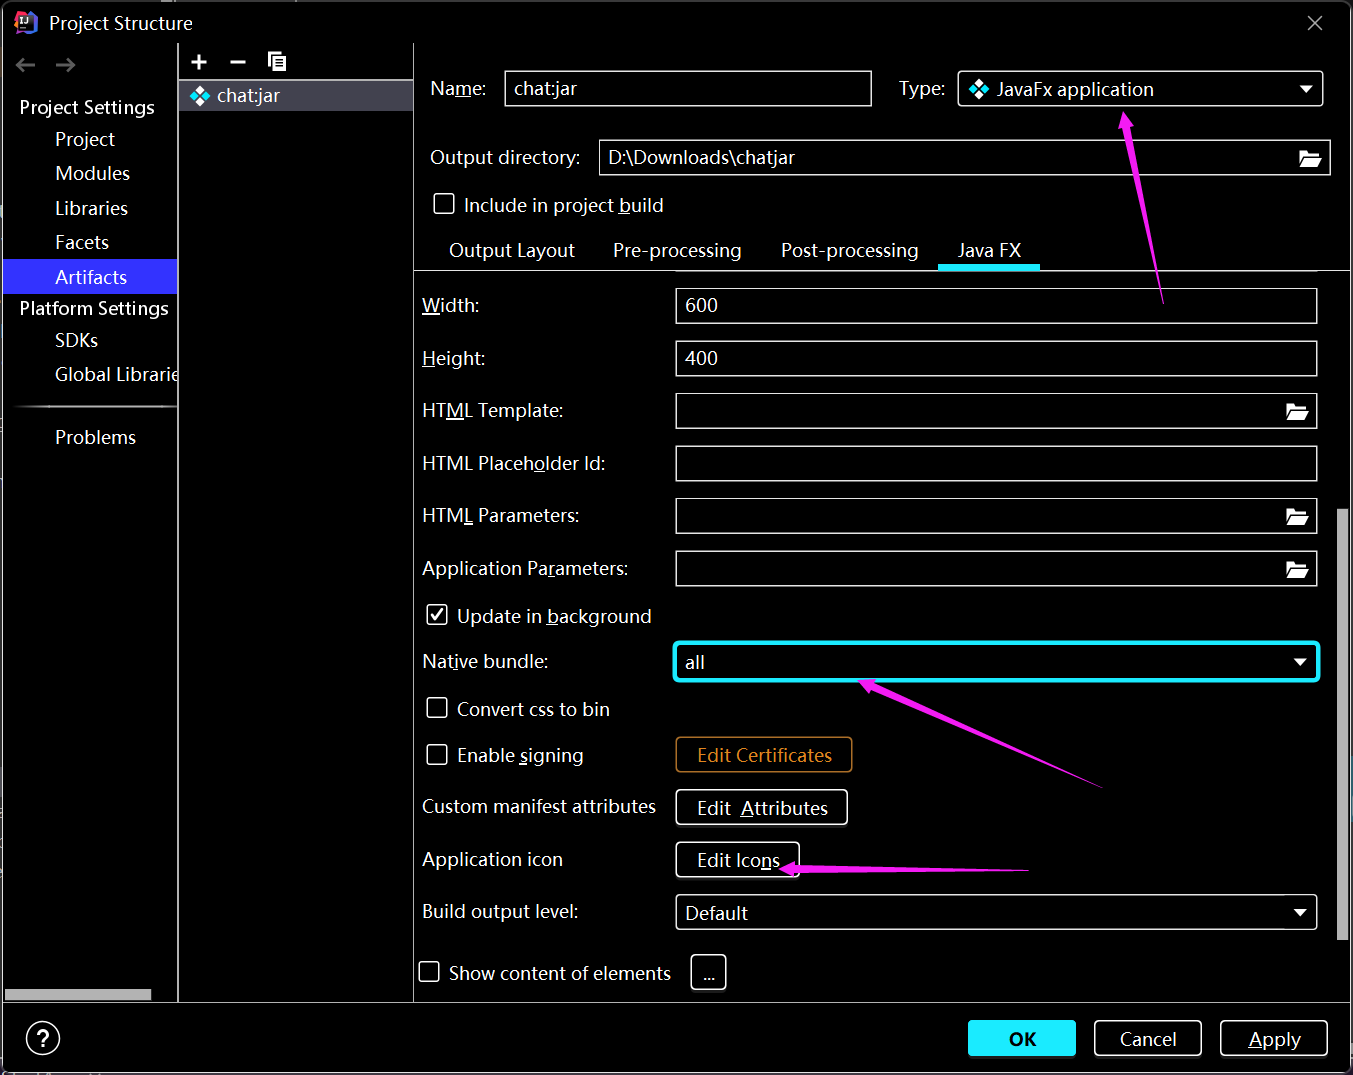1353x1075 pixels.
Task: Open SDKs under Platform Settings
Action: [x=77, y=340]
